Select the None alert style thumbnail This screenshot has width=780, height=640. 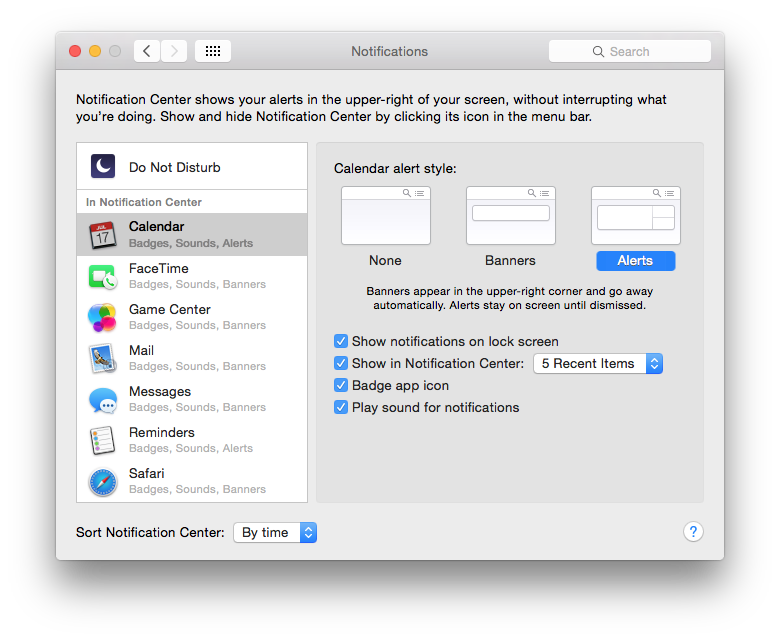click(x=386, y=215)
